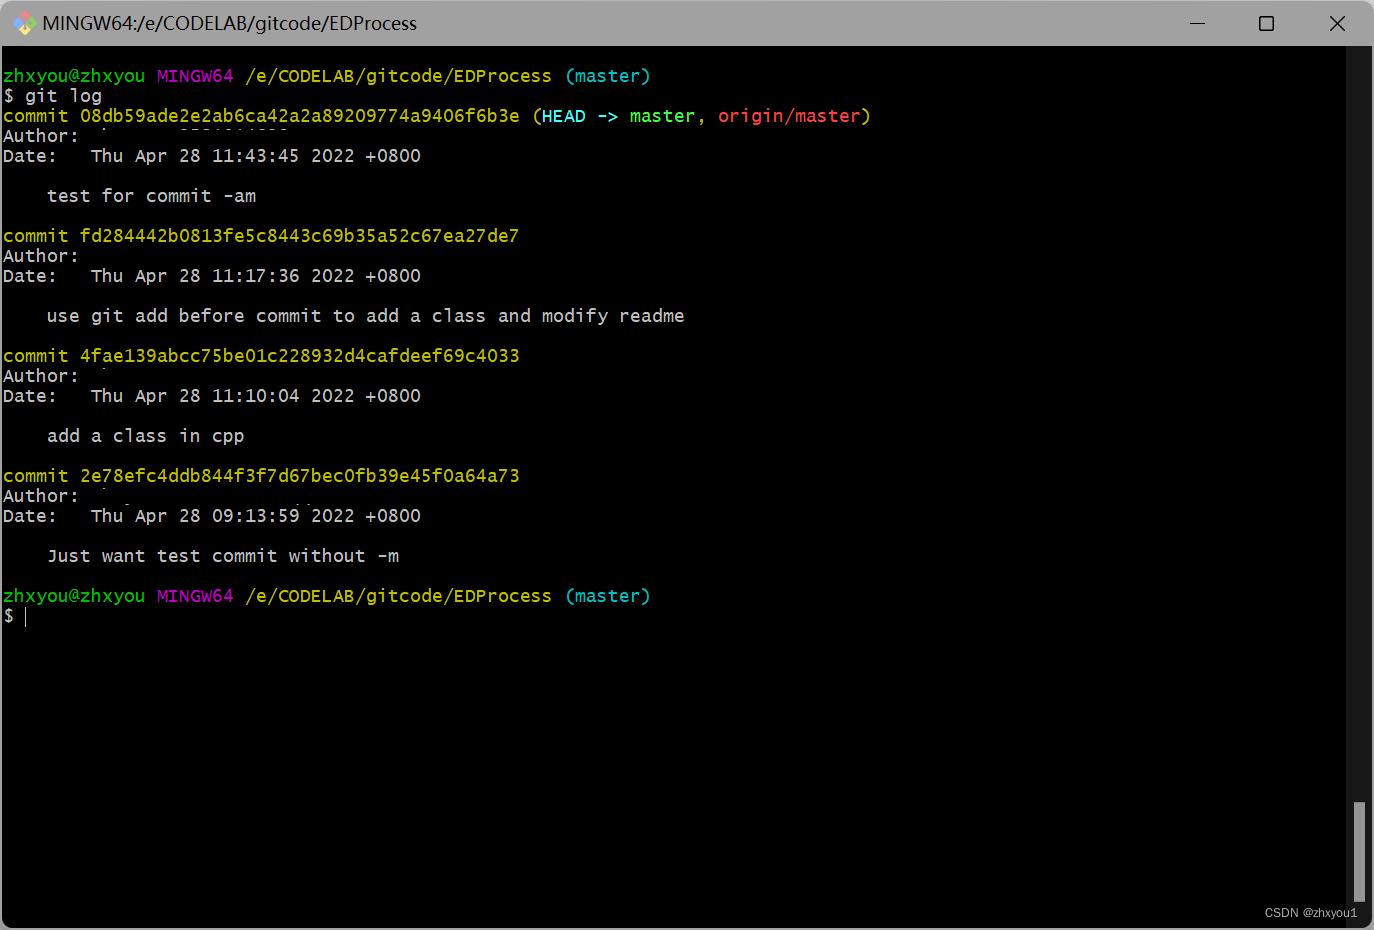Click commit hash 08db59ade2e2ab6ca42a2a89209774a9406f6b3e
The height and width of the screenshot is (930, 1374).
[x=300, y=116]
